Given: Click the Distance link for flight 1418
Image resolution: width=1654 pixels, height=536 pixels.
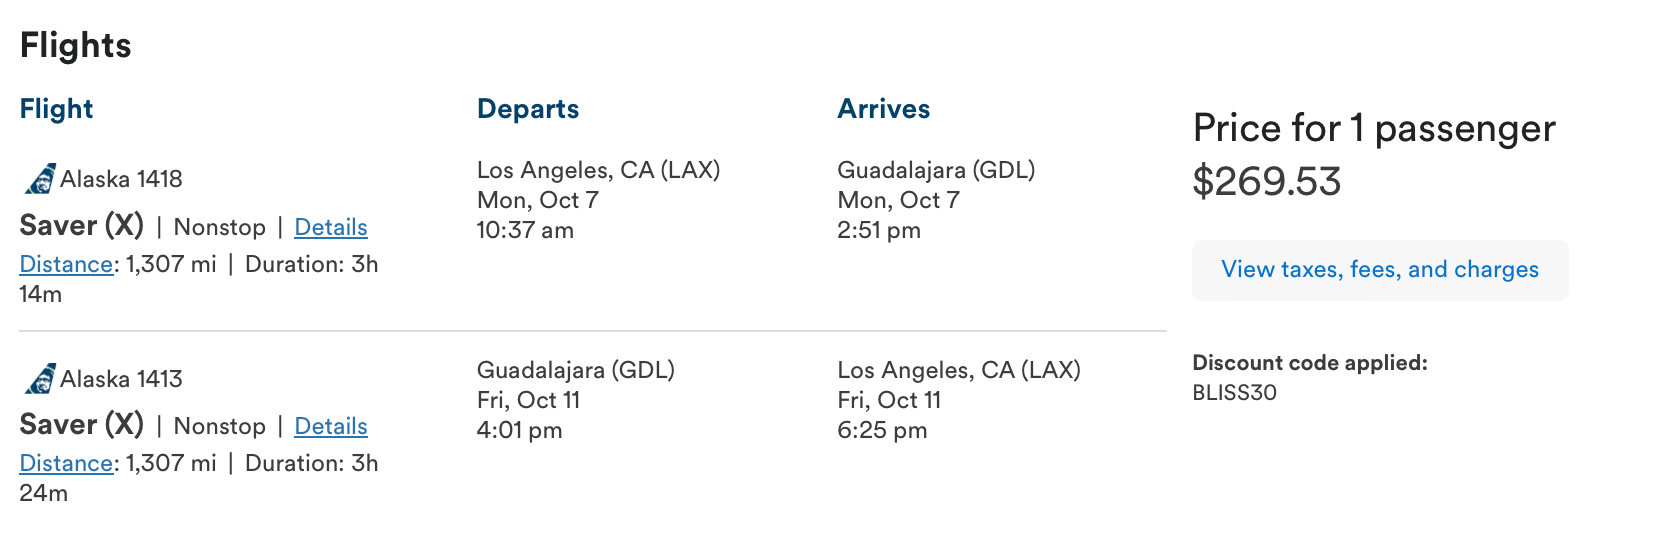Looking at the screenshot, I should (x=66, y=264).
